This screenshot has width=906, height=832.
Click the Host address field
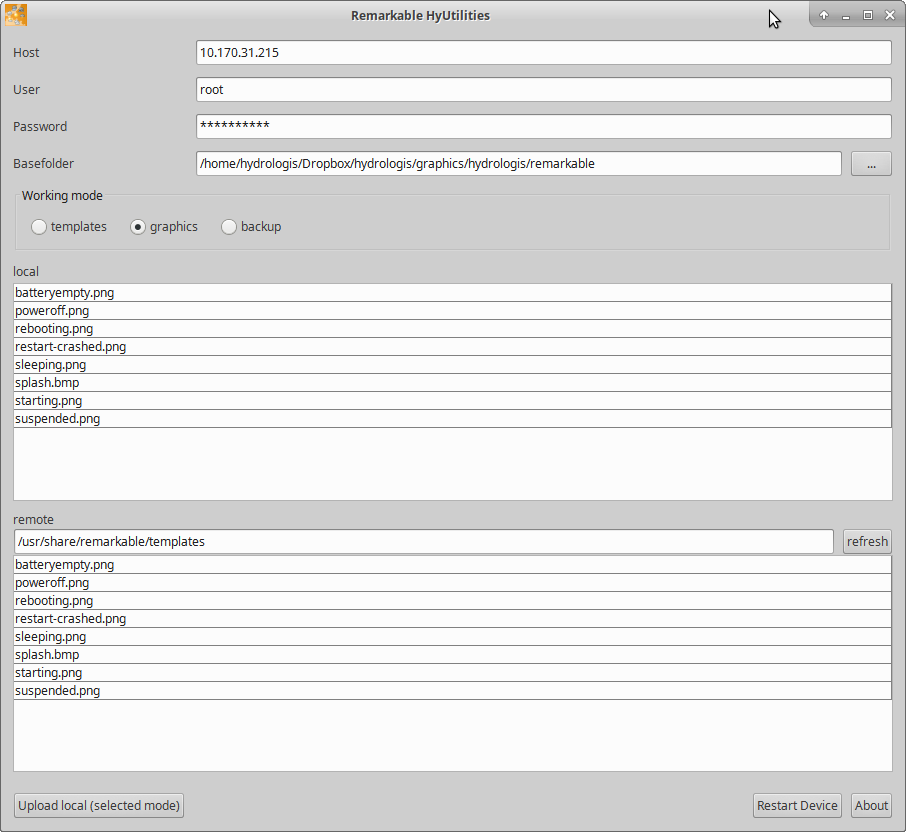544,53
